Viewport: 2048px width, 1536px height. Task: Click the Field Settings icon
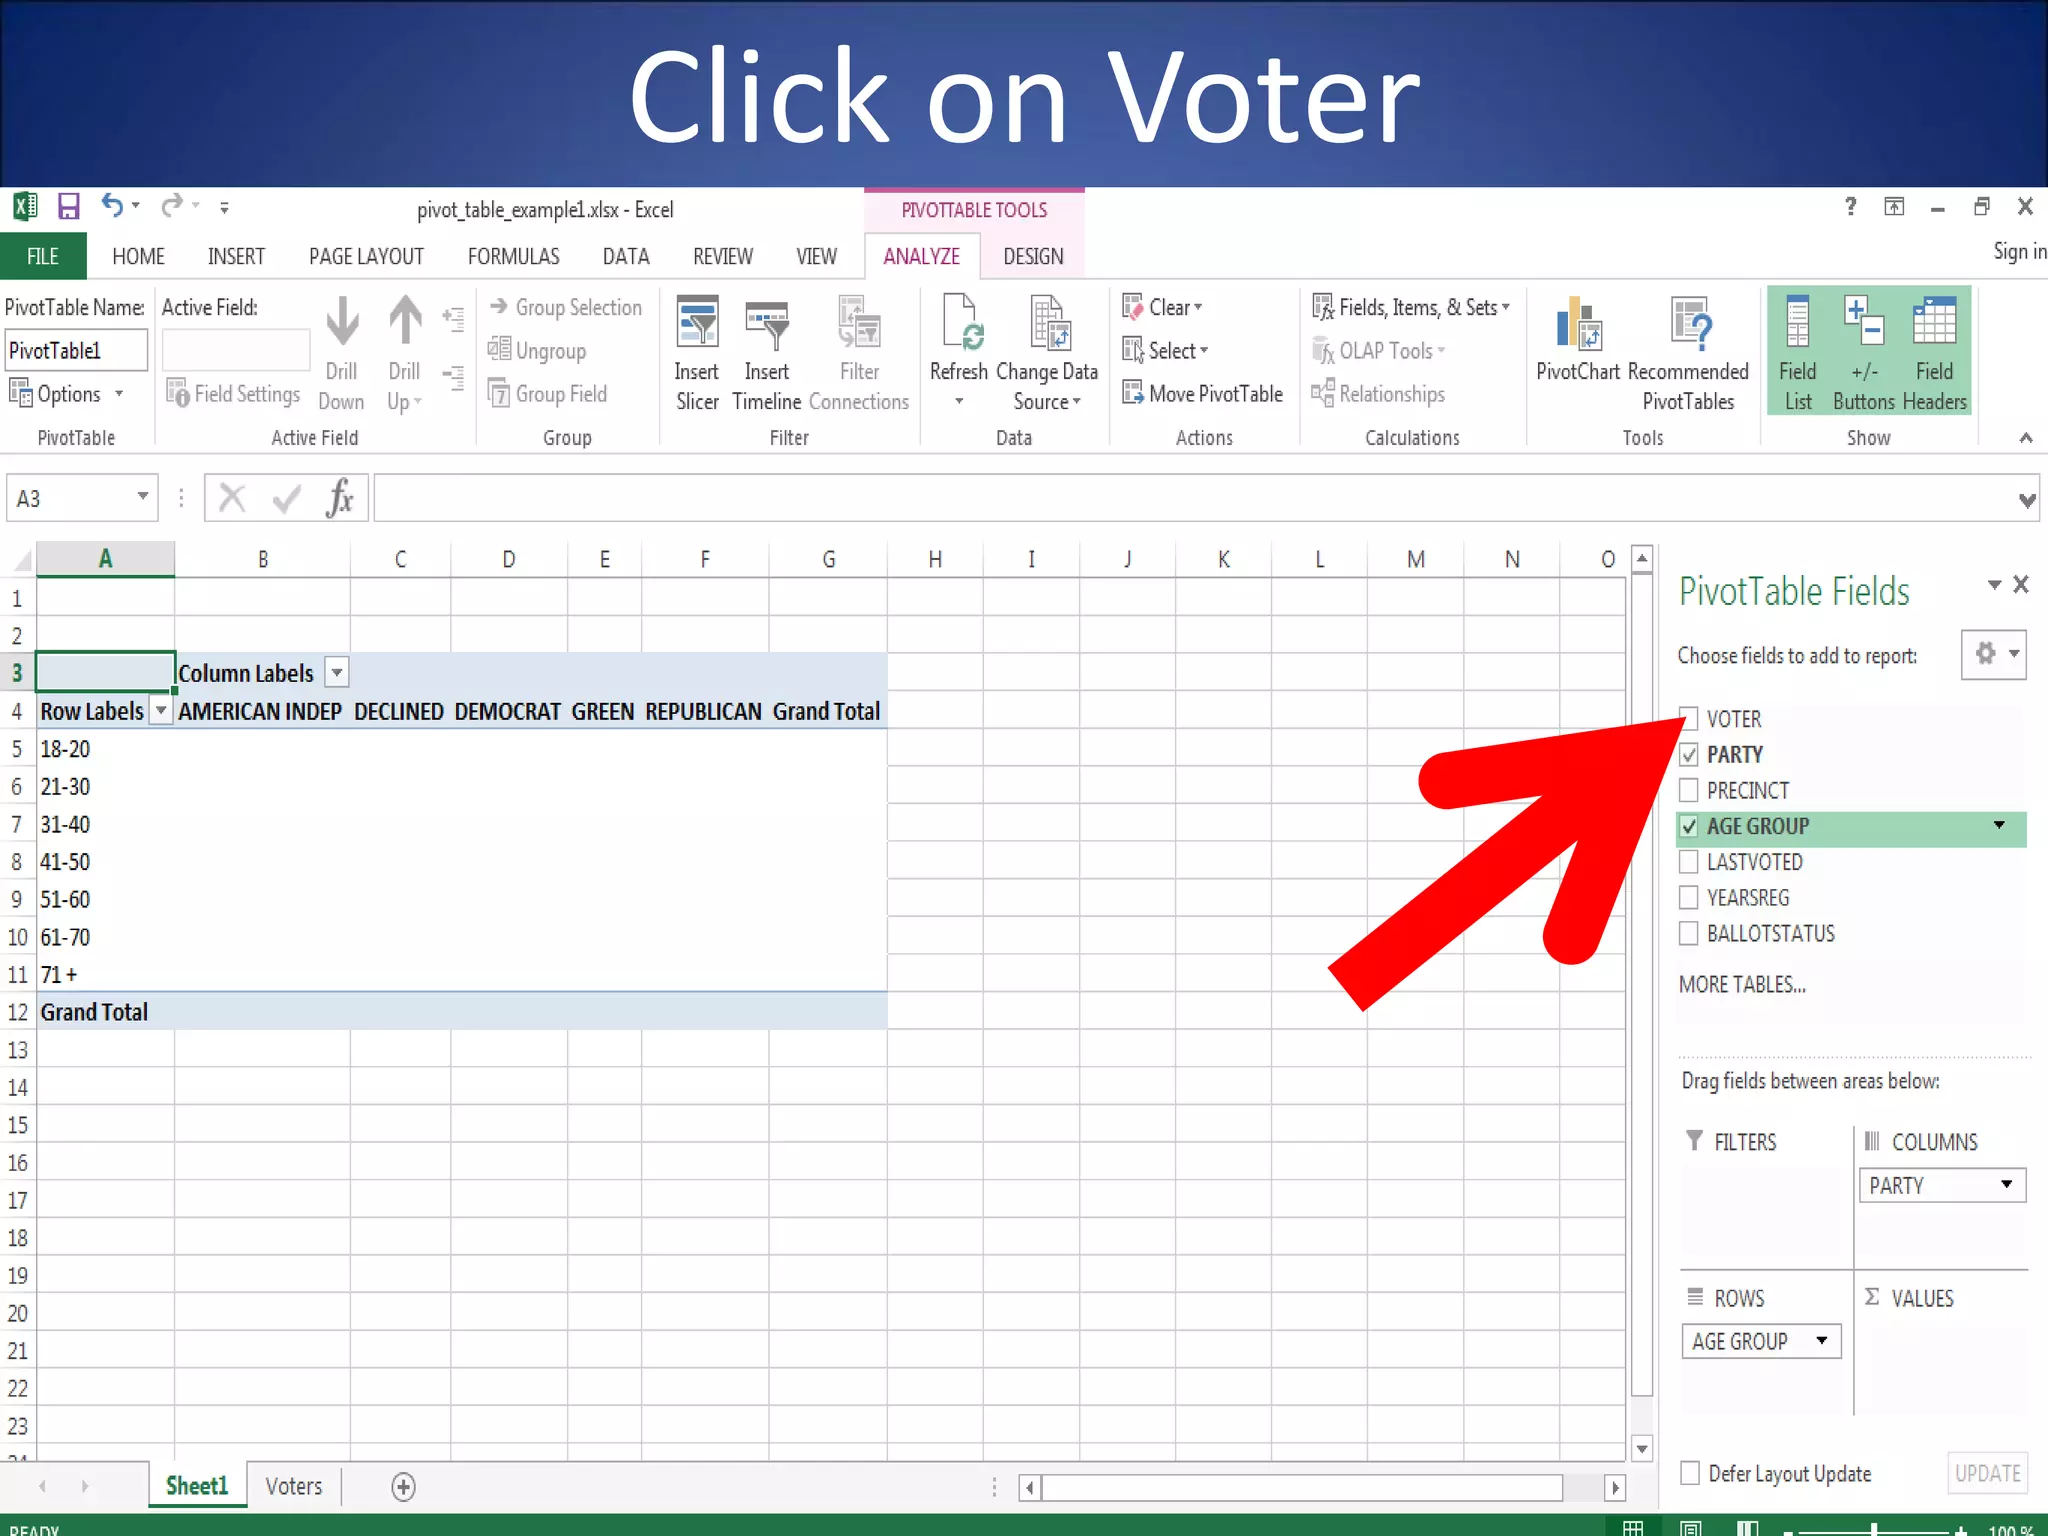(x=177, y=393)
